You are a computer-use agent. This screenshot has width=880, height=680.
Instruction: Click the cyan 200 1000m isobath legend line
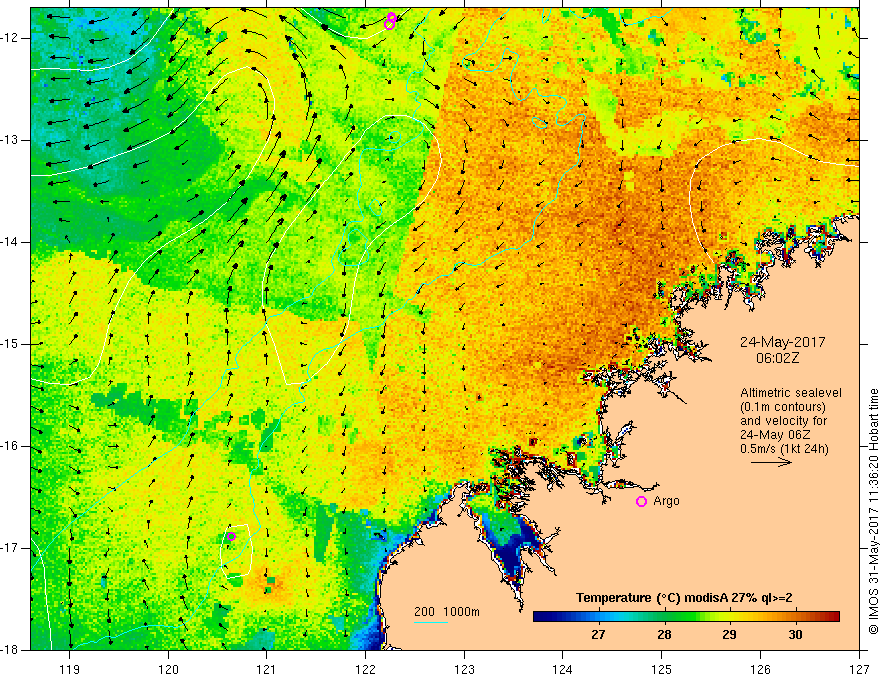click(x=431, y=622)
